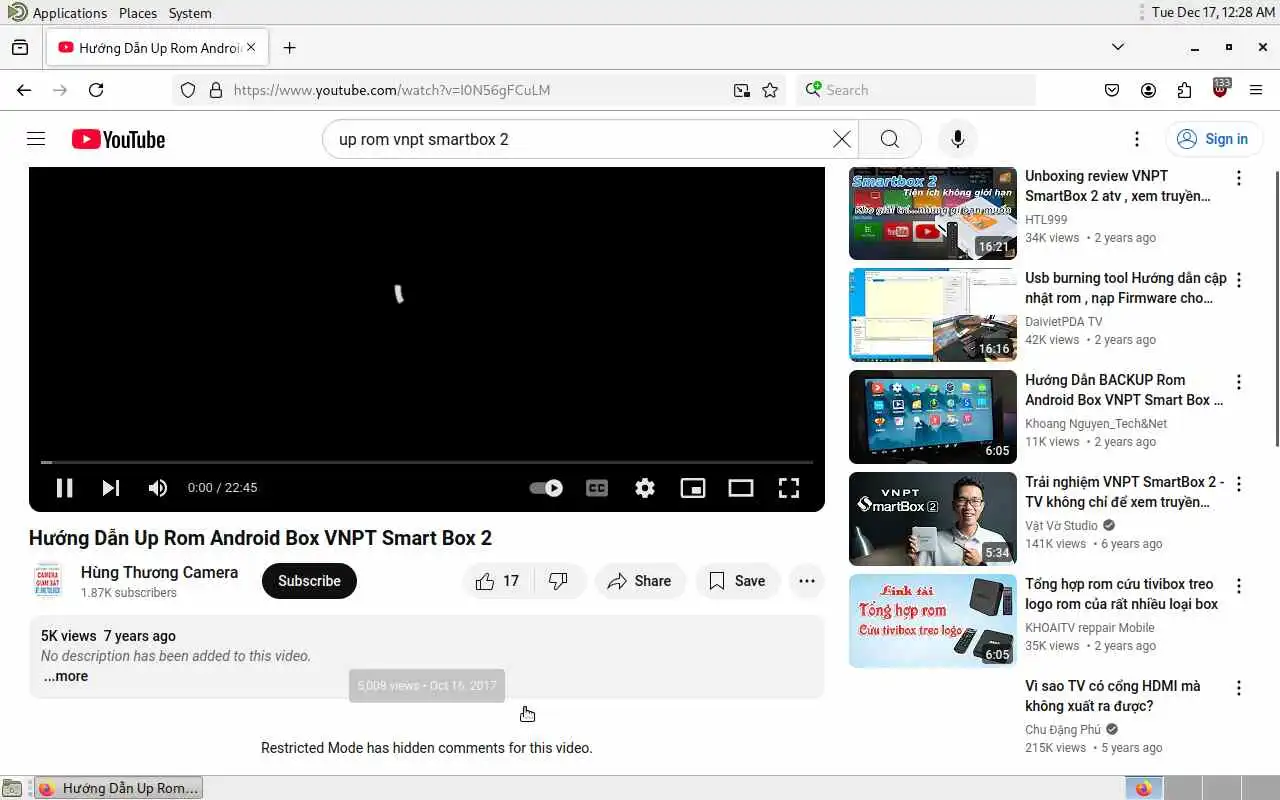Expand the description with ...more
This screenshot has width=1280, height=800.
[66, 676]
